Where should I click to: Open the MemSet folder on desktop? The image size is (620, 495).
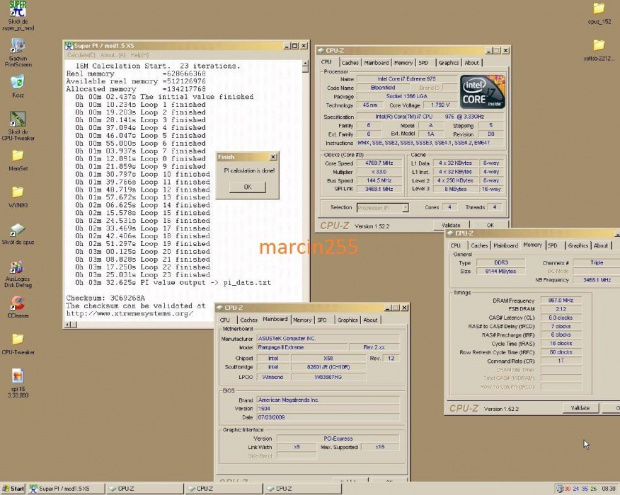pos(18,159)
